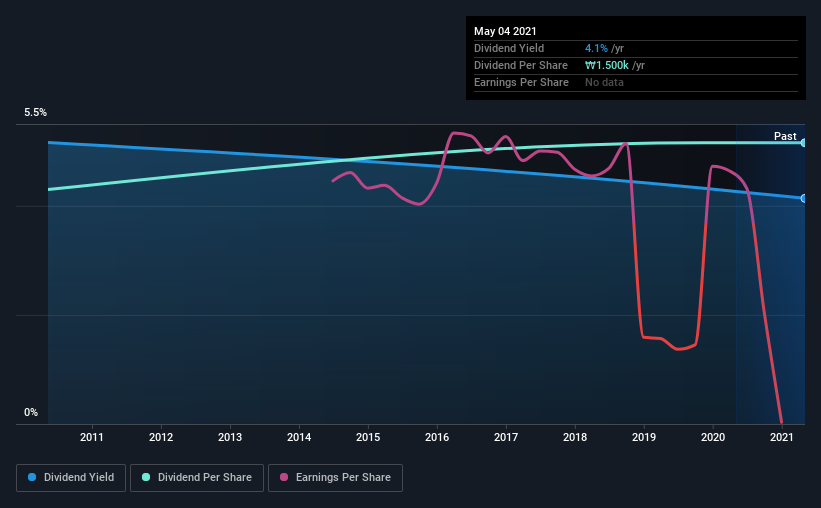
Task: Click the 2013 x-axis label
Action: pos(230,437)
